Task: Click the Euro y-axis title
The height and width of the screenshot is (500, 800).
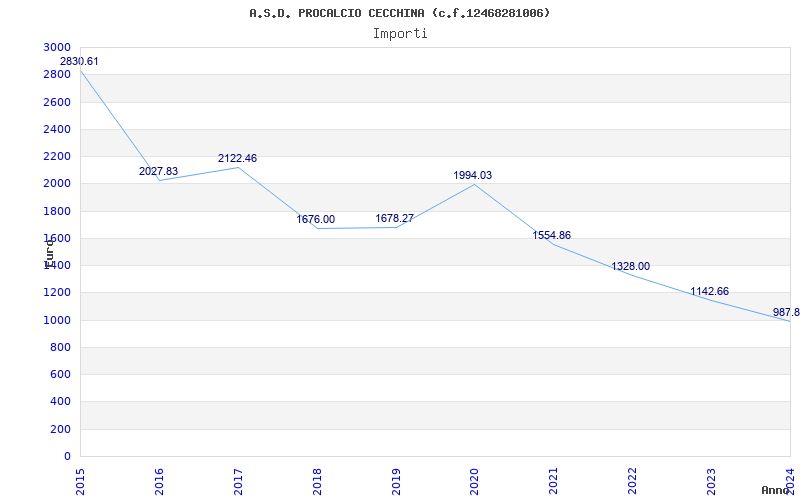Action: point(48,253)
